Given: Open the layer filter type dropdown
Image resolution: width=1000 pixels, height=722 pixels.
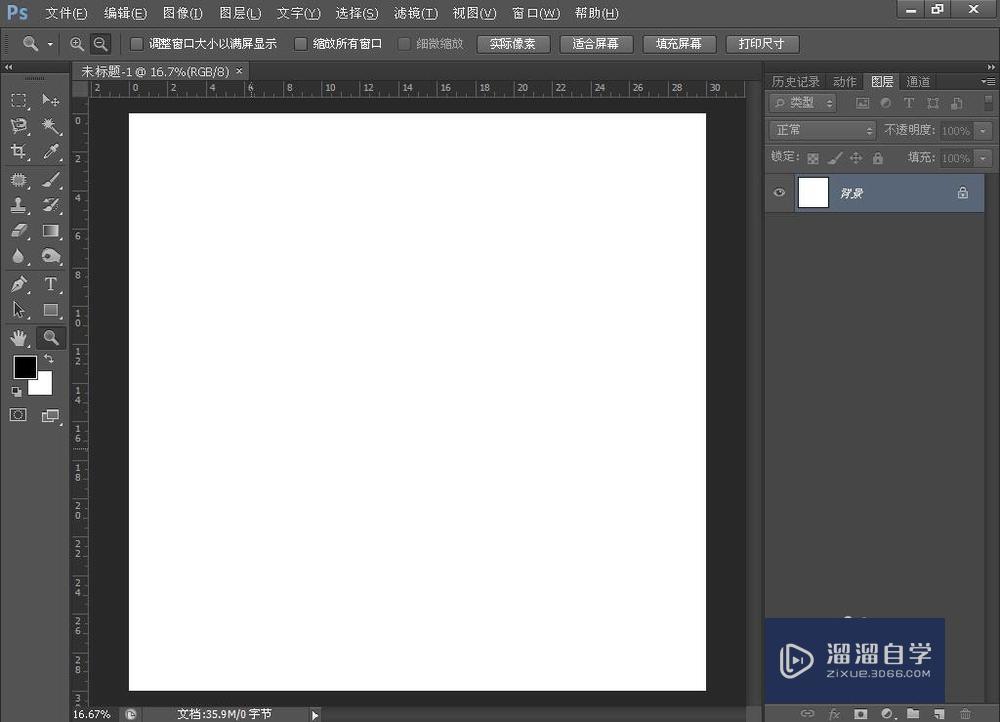Looking at the screenshot, I should coord(803,103).
